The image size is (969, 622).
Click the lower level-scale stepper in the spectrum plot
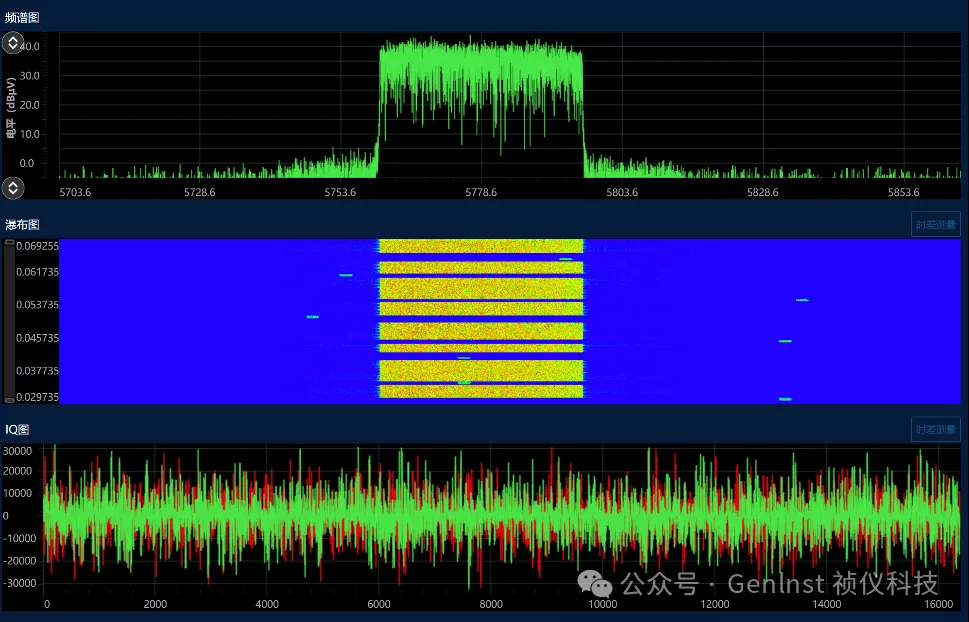point(12,187)
